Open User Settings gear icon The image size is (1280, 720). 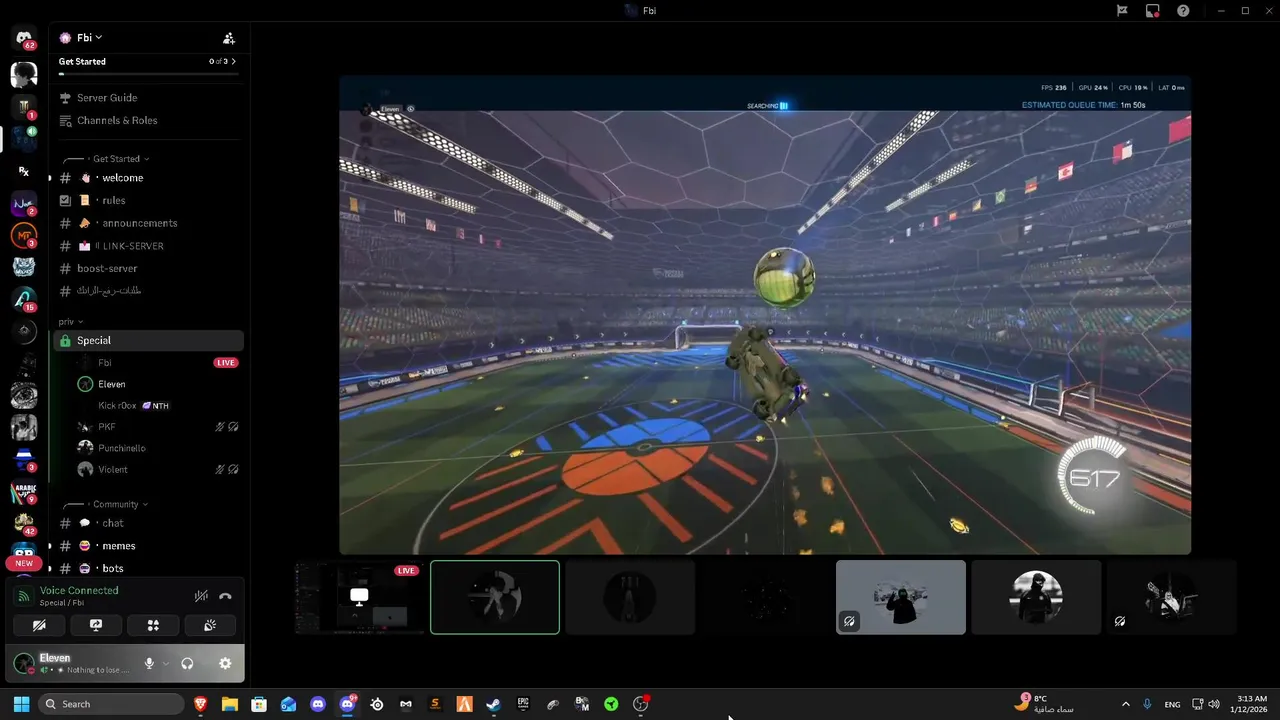pos(225,663)
